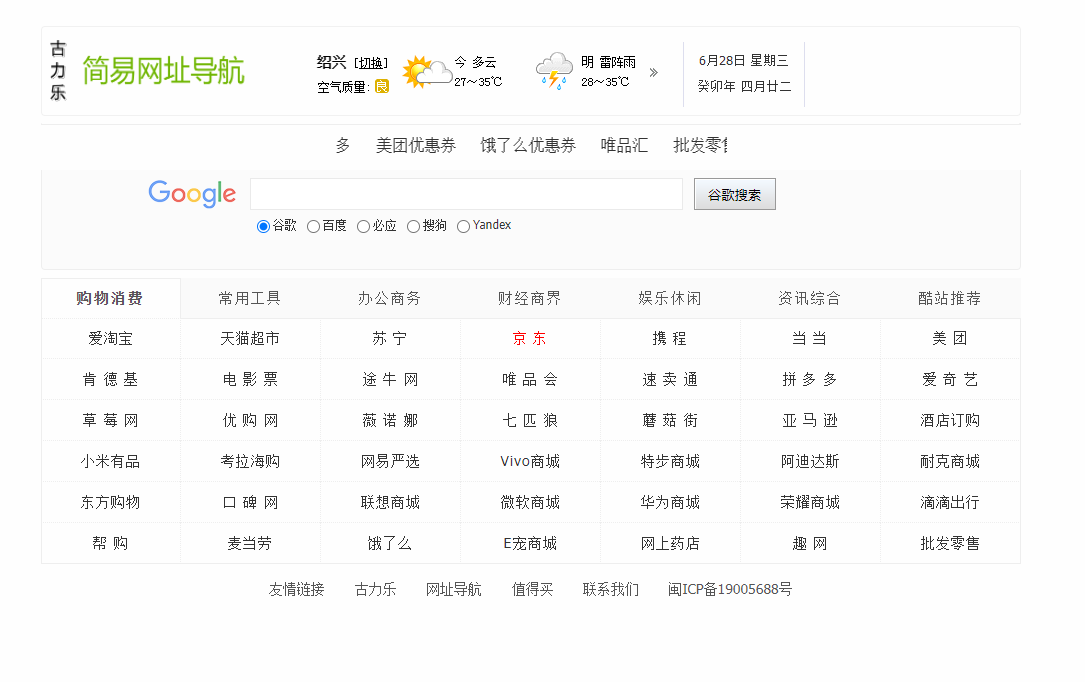Open the 常用工具 category tab
Viewport: 1085px width, 682px height.
pyautogui.click(x=250, y=298)
